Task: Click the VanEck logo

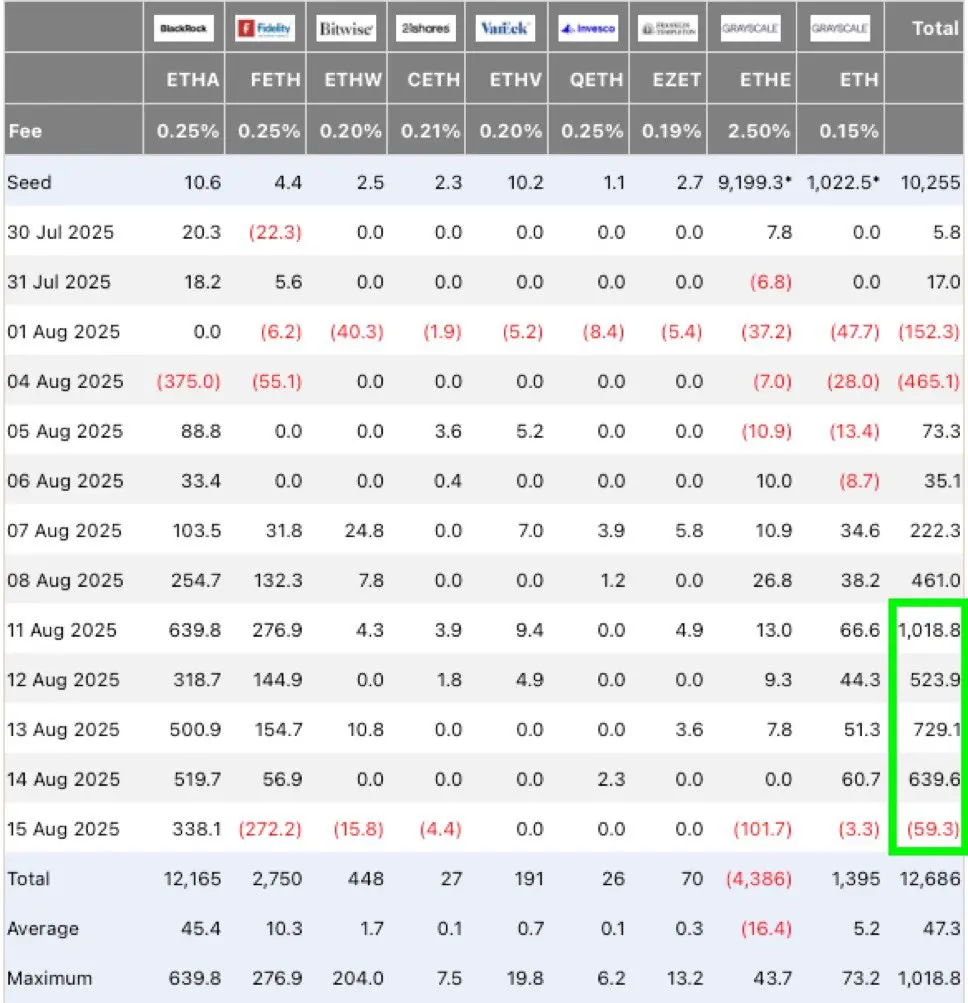Action: click(505, 28)
